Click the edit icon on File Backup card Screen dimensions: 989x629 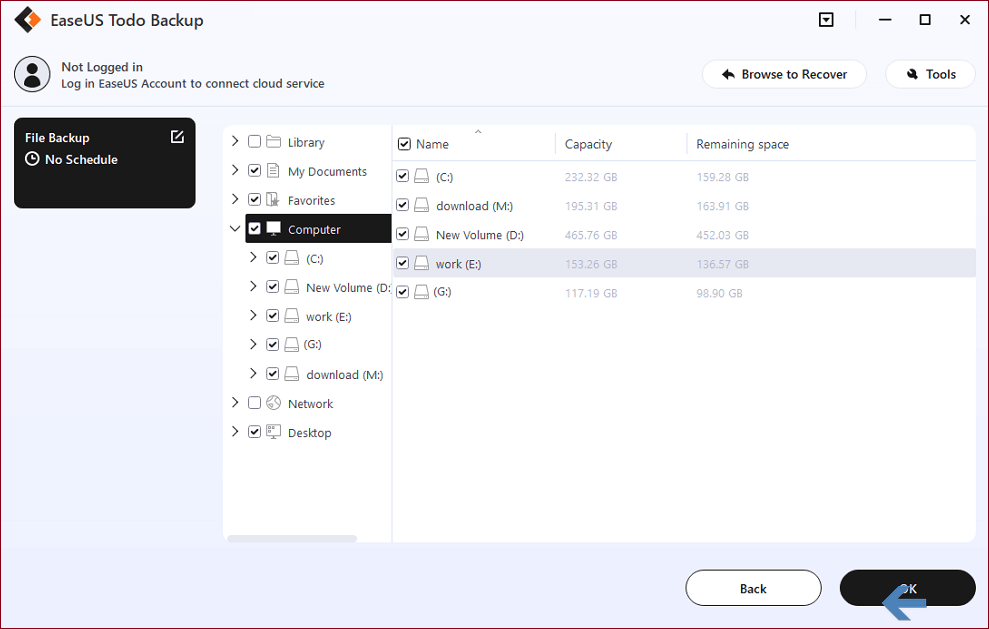coord(177,136)
